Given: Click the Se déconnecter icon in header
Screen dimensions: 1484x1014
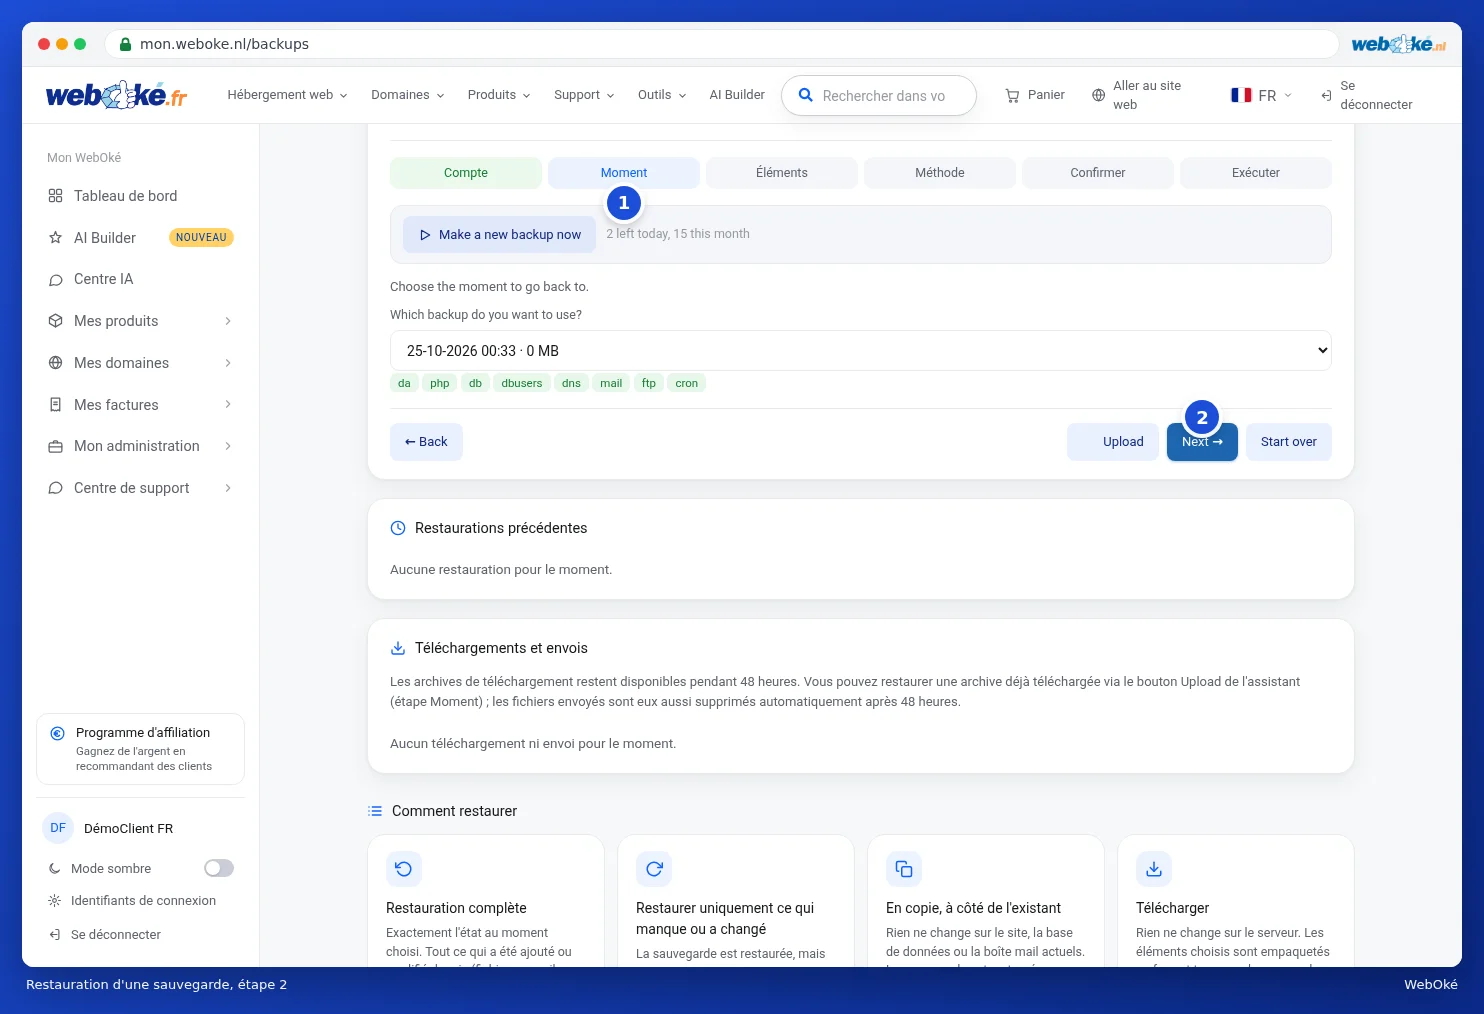Looking at the screenshot, I should pyautogui.click(x=1326, y=96).
